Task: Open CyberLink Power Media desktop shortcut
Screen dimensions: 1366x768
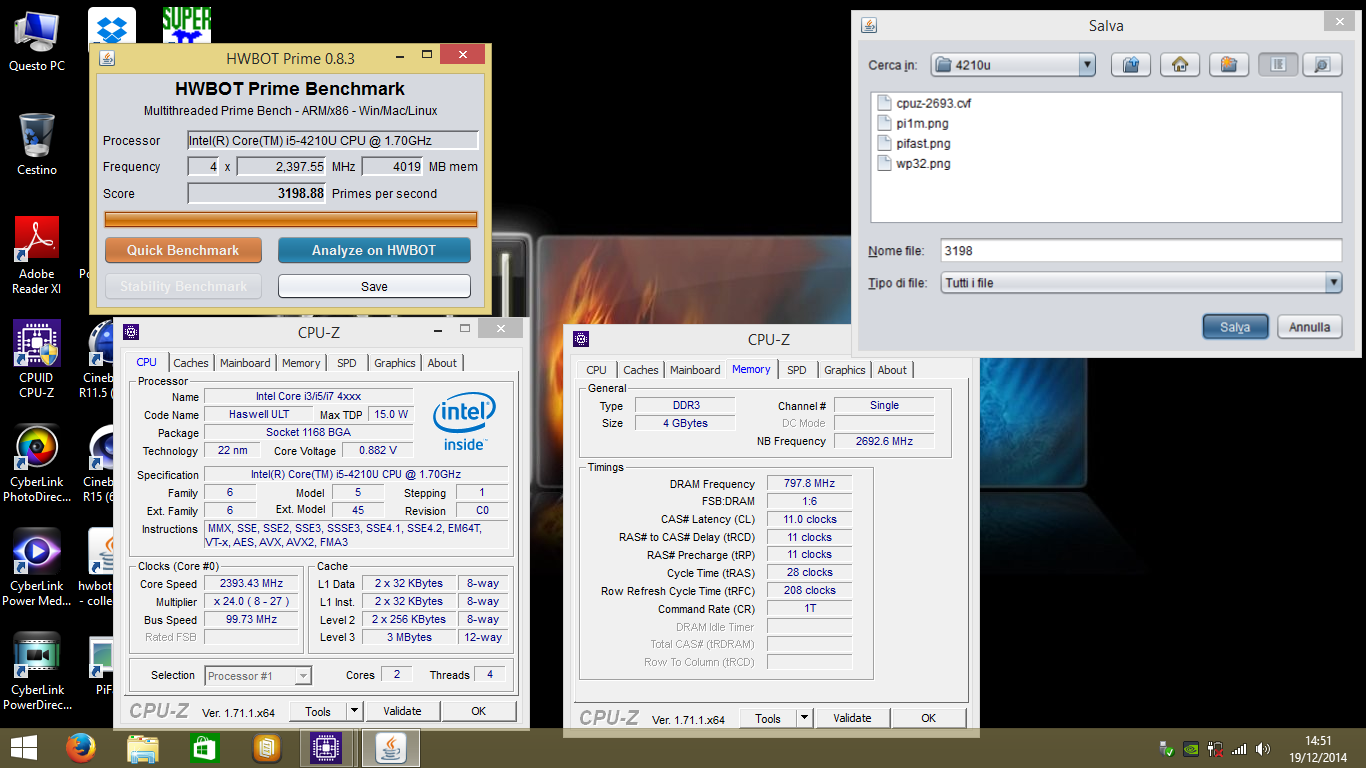Action: tap(36, 567)
